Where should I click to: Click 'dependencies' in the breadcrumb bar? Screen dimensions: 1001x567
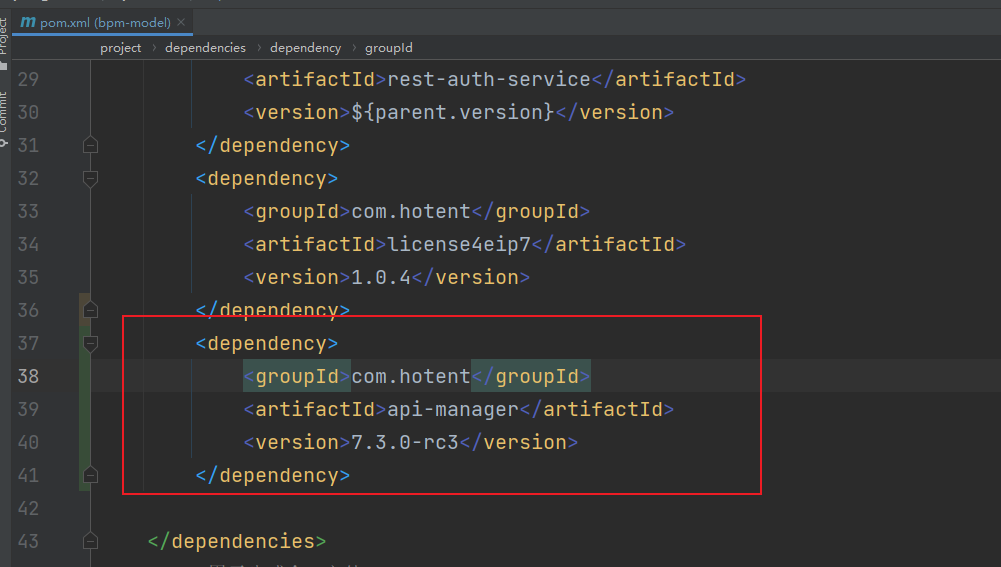point(205,48)
